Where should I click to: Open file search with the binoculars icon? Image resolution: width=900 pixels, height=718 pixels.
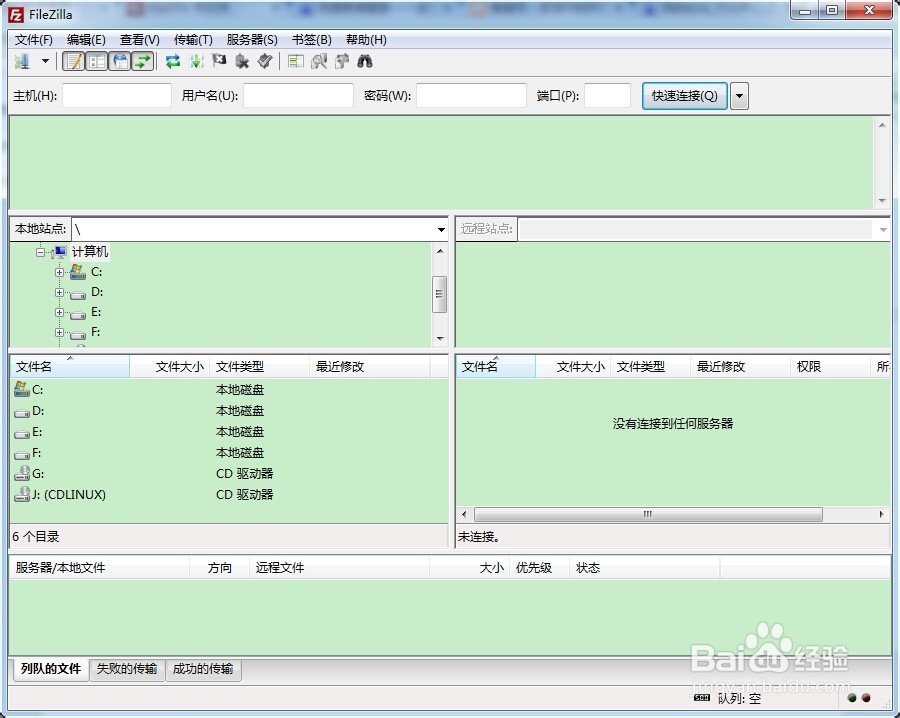pos(365,61)
